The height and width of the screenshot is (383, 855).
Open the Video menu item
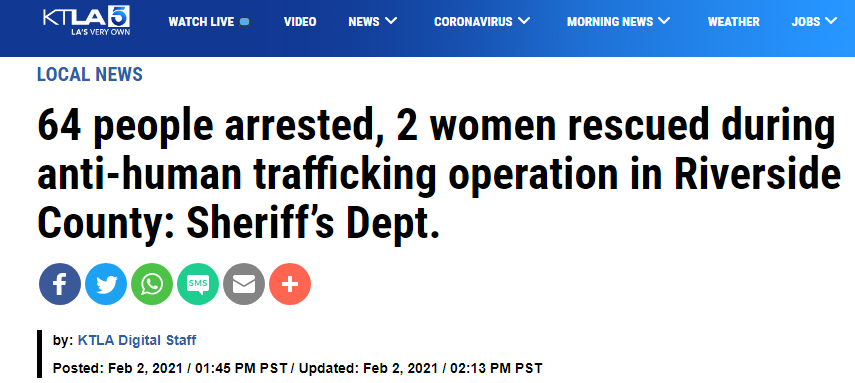pyautogui.click(x=300, y=22)
